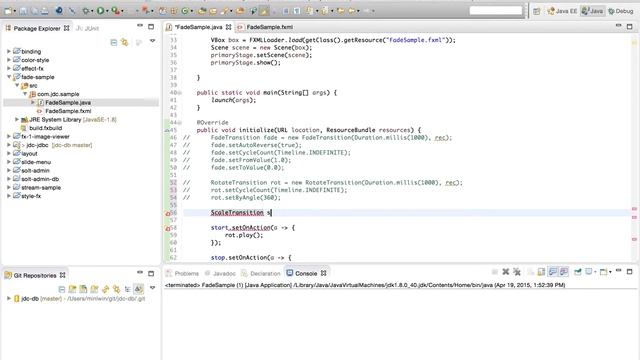Image resolution: width=640 pixels, height=360 pixels.
Task: Open the Declaration tab
Action: (261, 273)
